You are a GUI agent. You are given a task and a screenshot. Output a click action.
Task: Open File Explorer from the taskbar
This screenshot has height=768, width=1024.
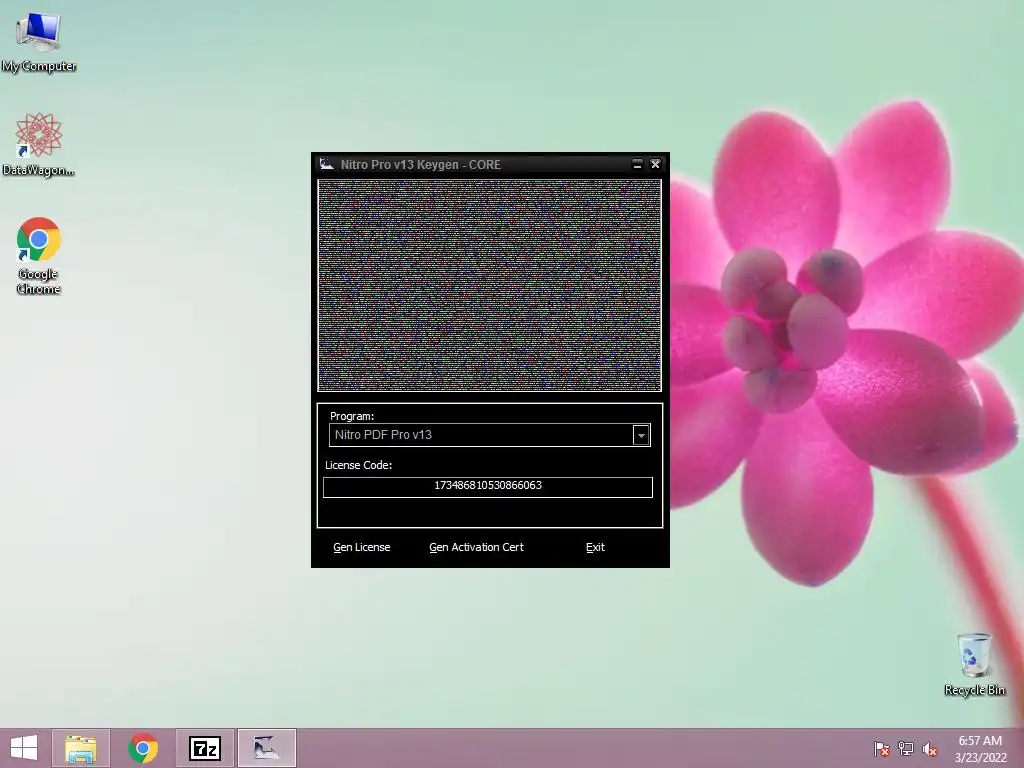click(81, 748)
